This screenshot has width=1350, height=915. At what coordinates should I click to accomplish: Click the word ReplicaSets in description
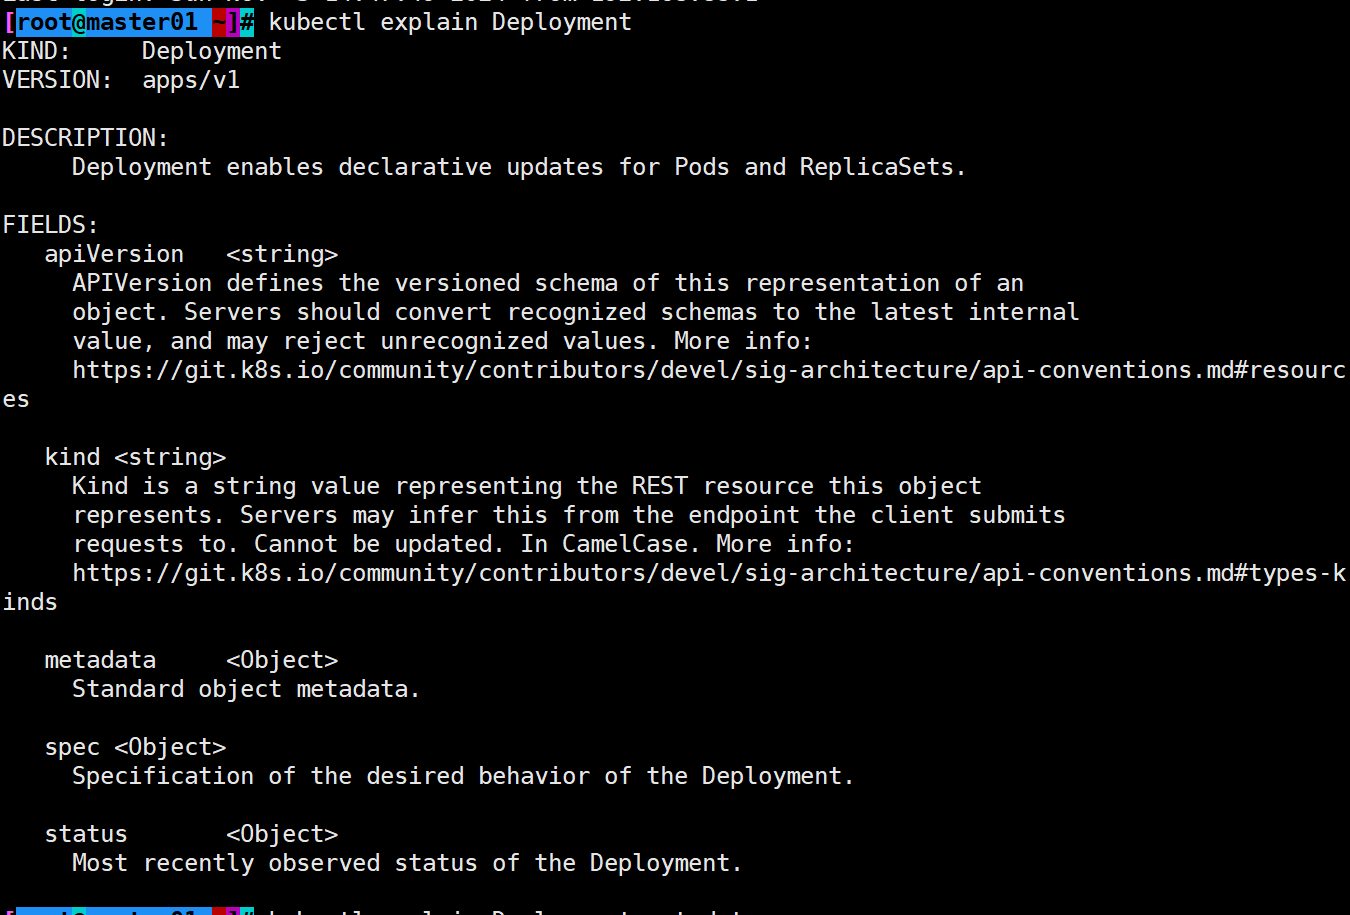tap(877, 167)
